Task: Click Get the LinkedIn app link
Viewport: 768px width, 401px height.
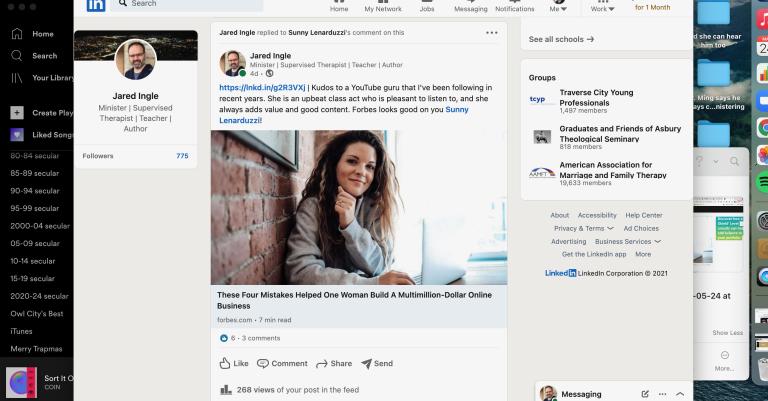Action: tap(594, 255)
